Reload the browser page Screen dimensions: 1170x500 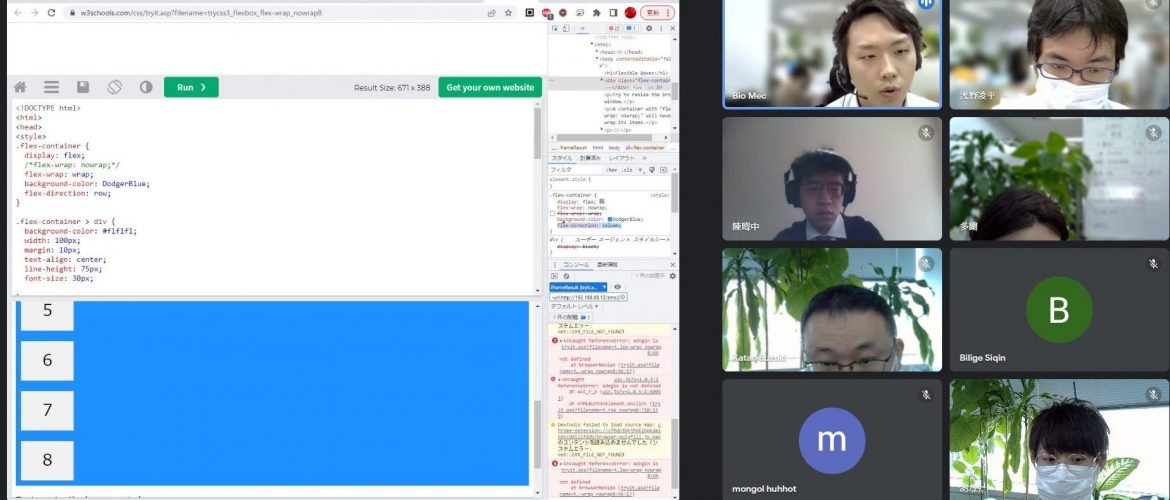click(52, 13)
